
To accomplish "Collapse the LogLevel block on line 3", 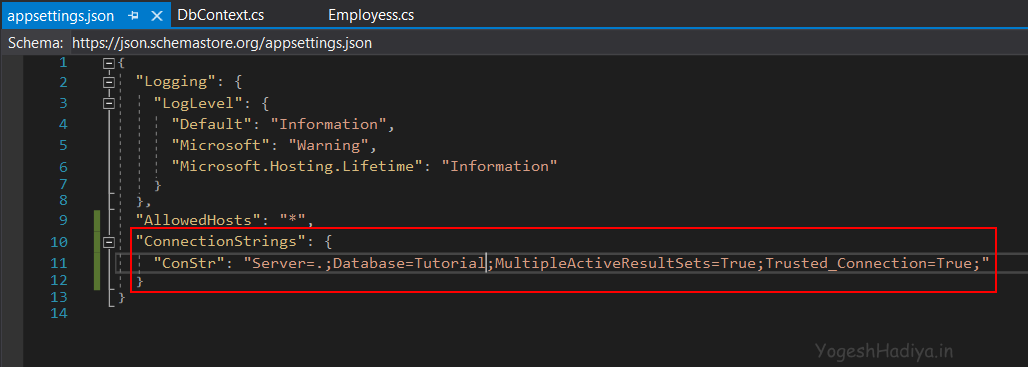I will click(109, 104).
